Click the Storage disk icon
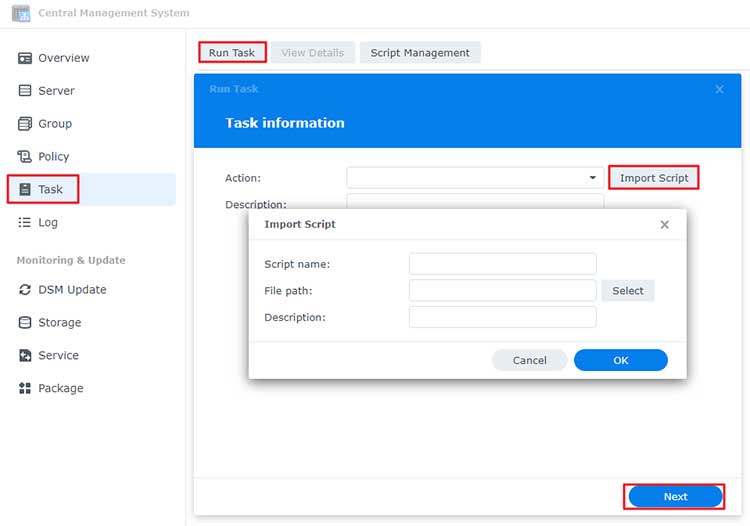The image size is (750, 526). point(25,323)
